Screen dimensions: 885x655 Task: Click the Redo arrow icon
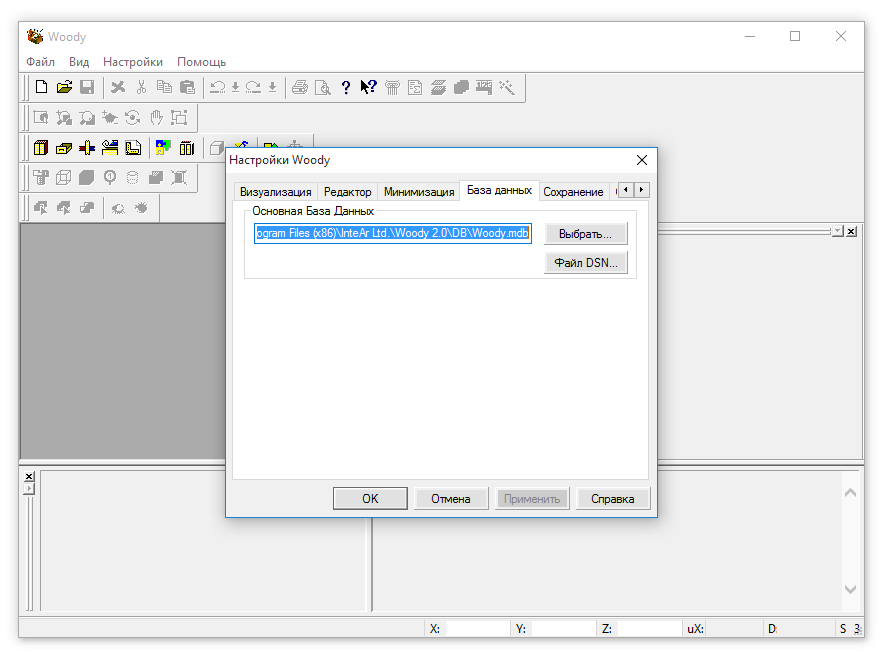click(253, 87)
